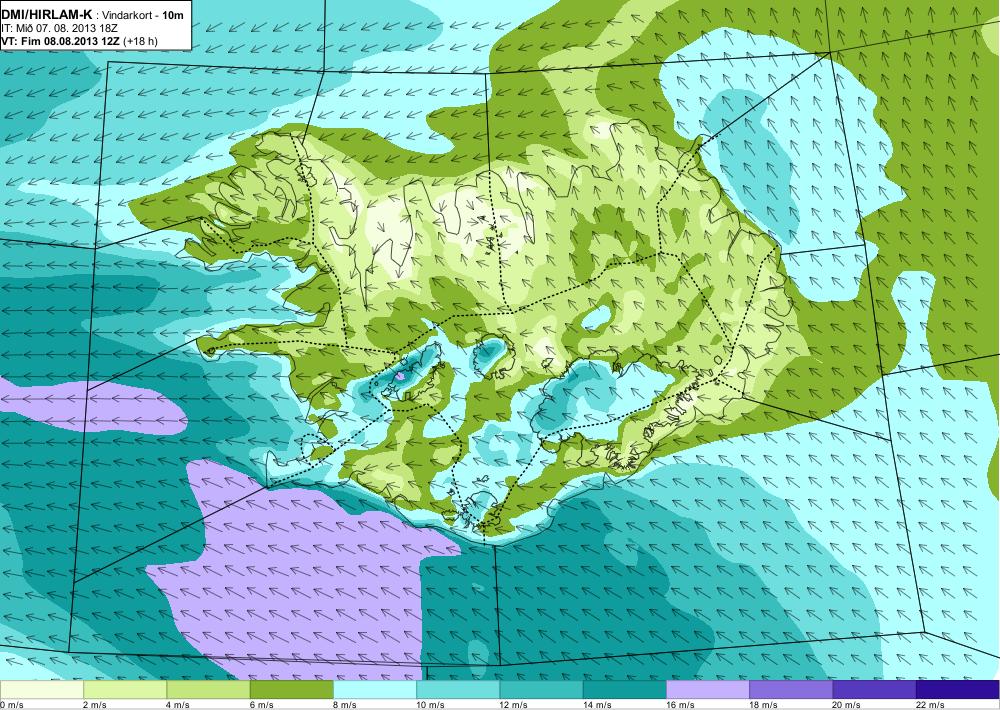
Task: Click the '12 m/s' legend label
Action: (514, 705)
